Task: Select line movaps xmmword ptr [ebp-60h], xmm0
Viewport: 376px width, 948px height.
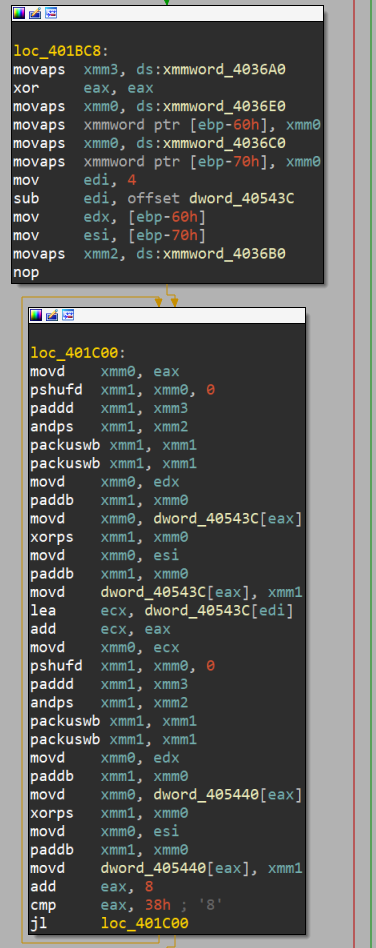Action: point(167,125)
